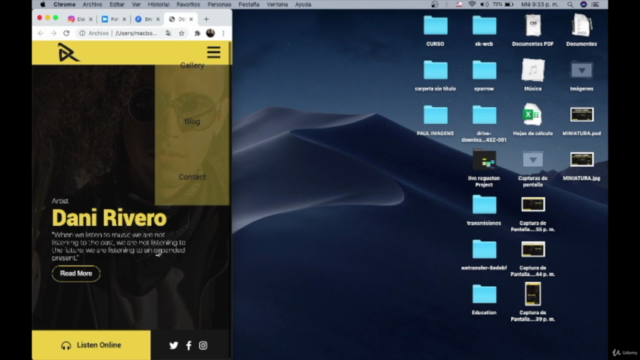Go forward using Chrome's forward arrow
This screenshot has height=360, width=640.
click(53, 33)
